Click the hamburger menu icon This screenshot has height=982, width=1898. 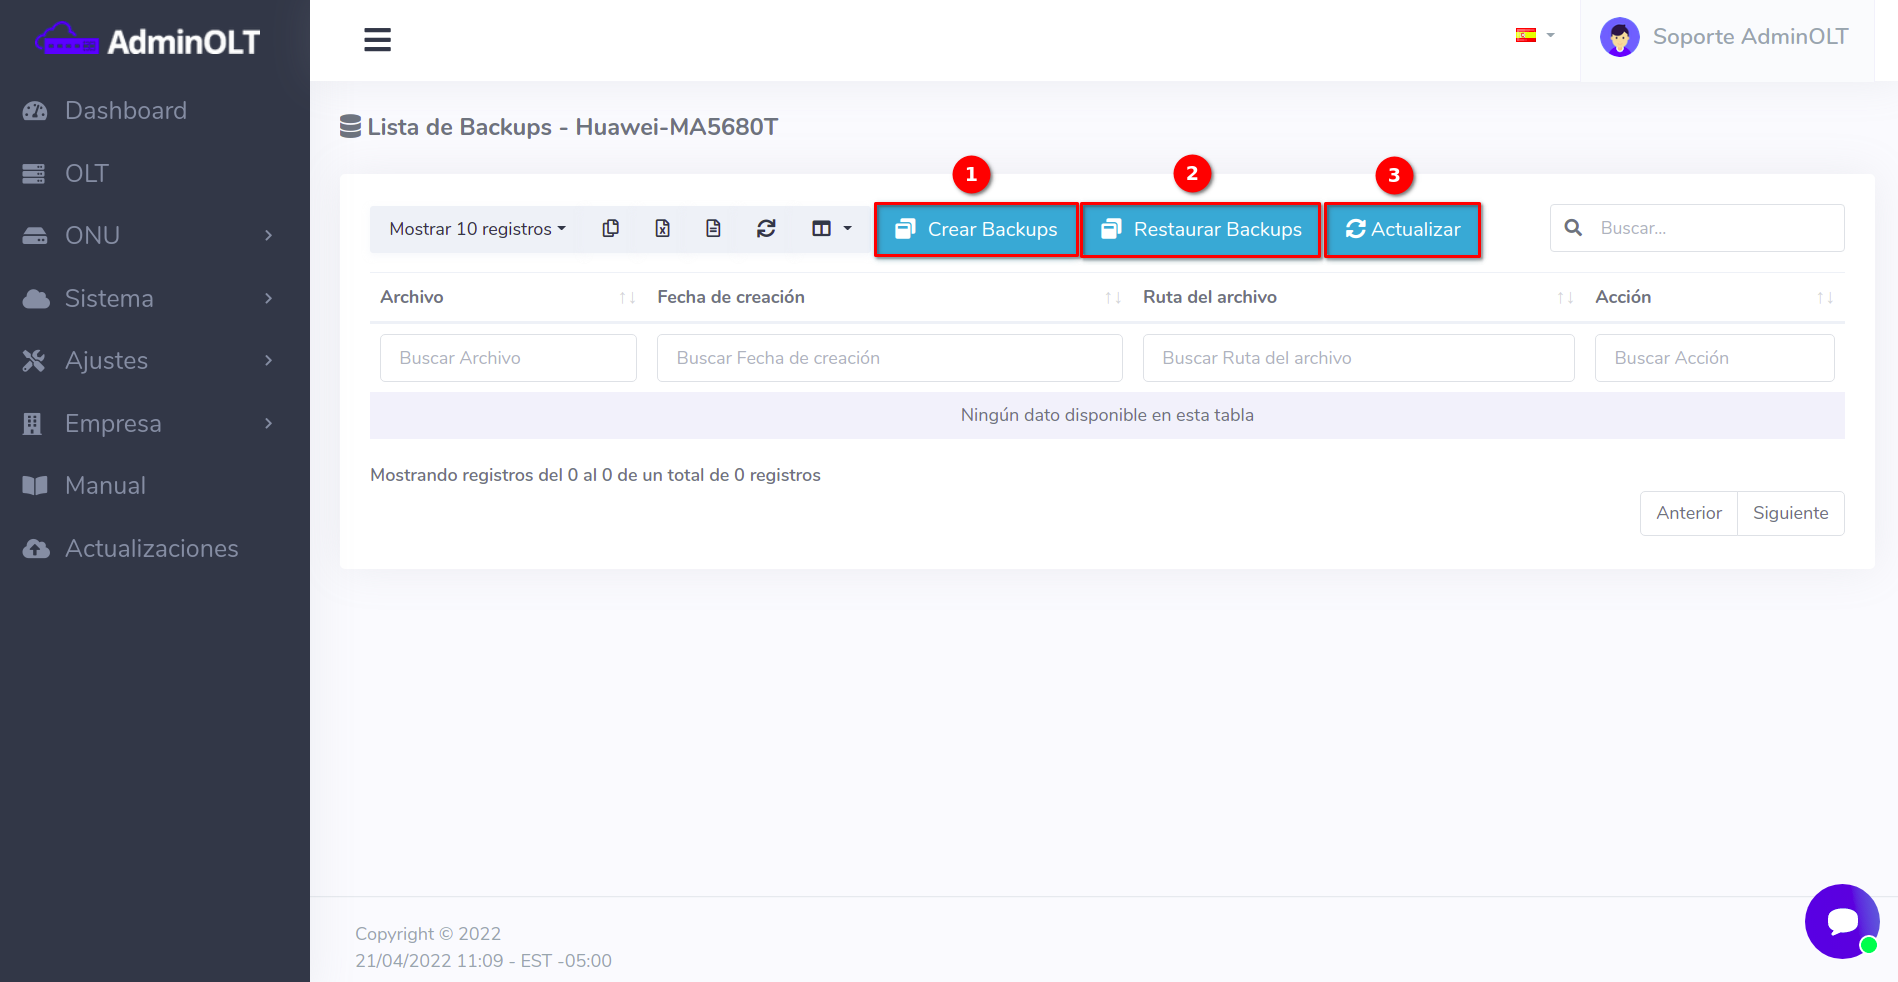(x=377, y=40)
